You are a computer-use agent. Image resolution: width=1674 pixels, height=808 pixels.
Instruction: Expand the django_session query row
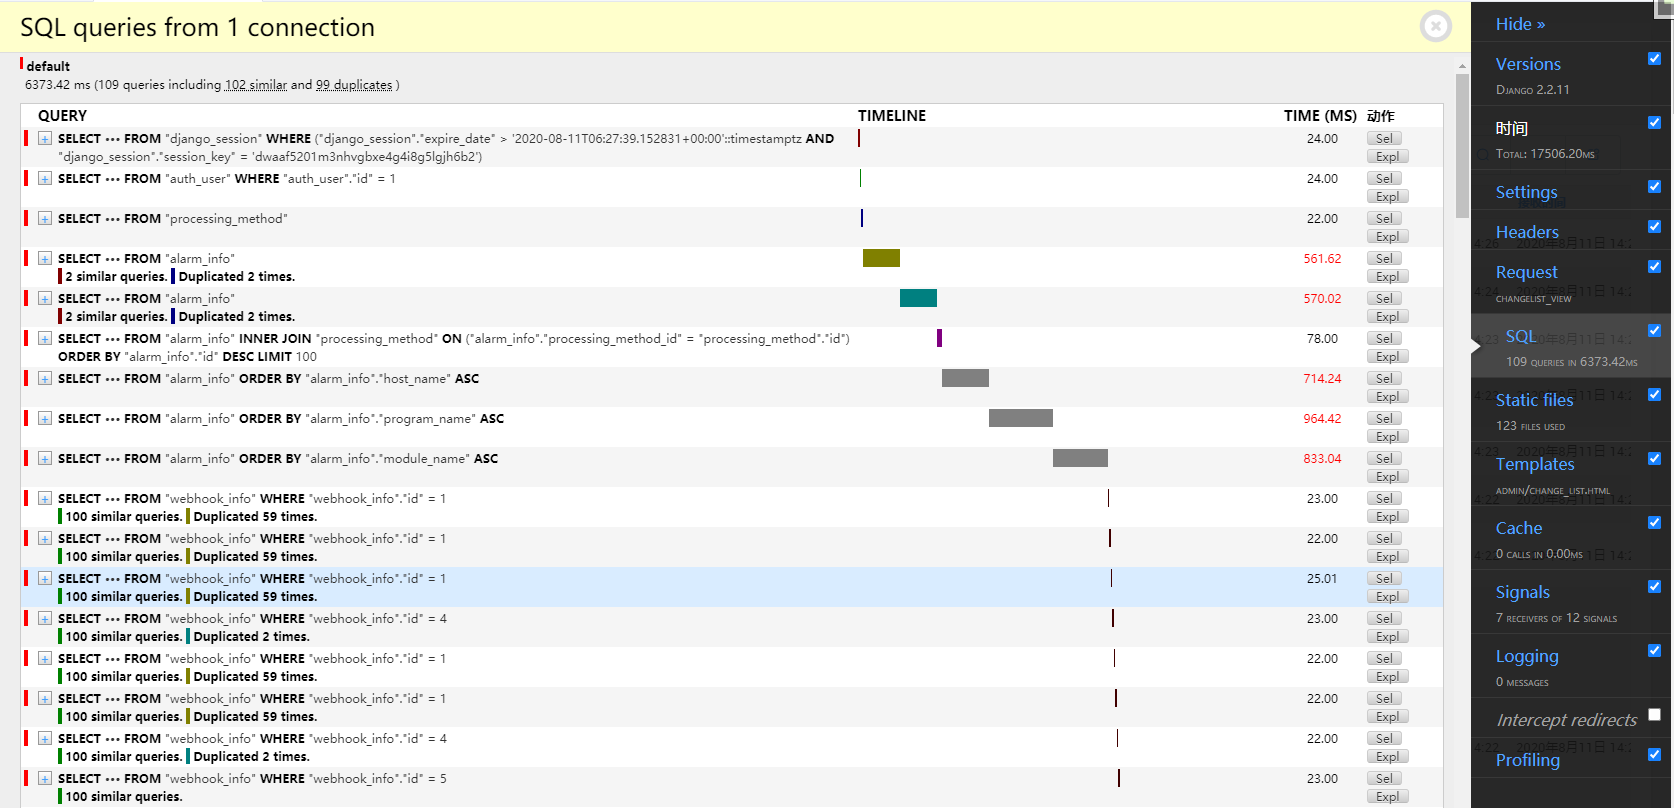[45, 138]
